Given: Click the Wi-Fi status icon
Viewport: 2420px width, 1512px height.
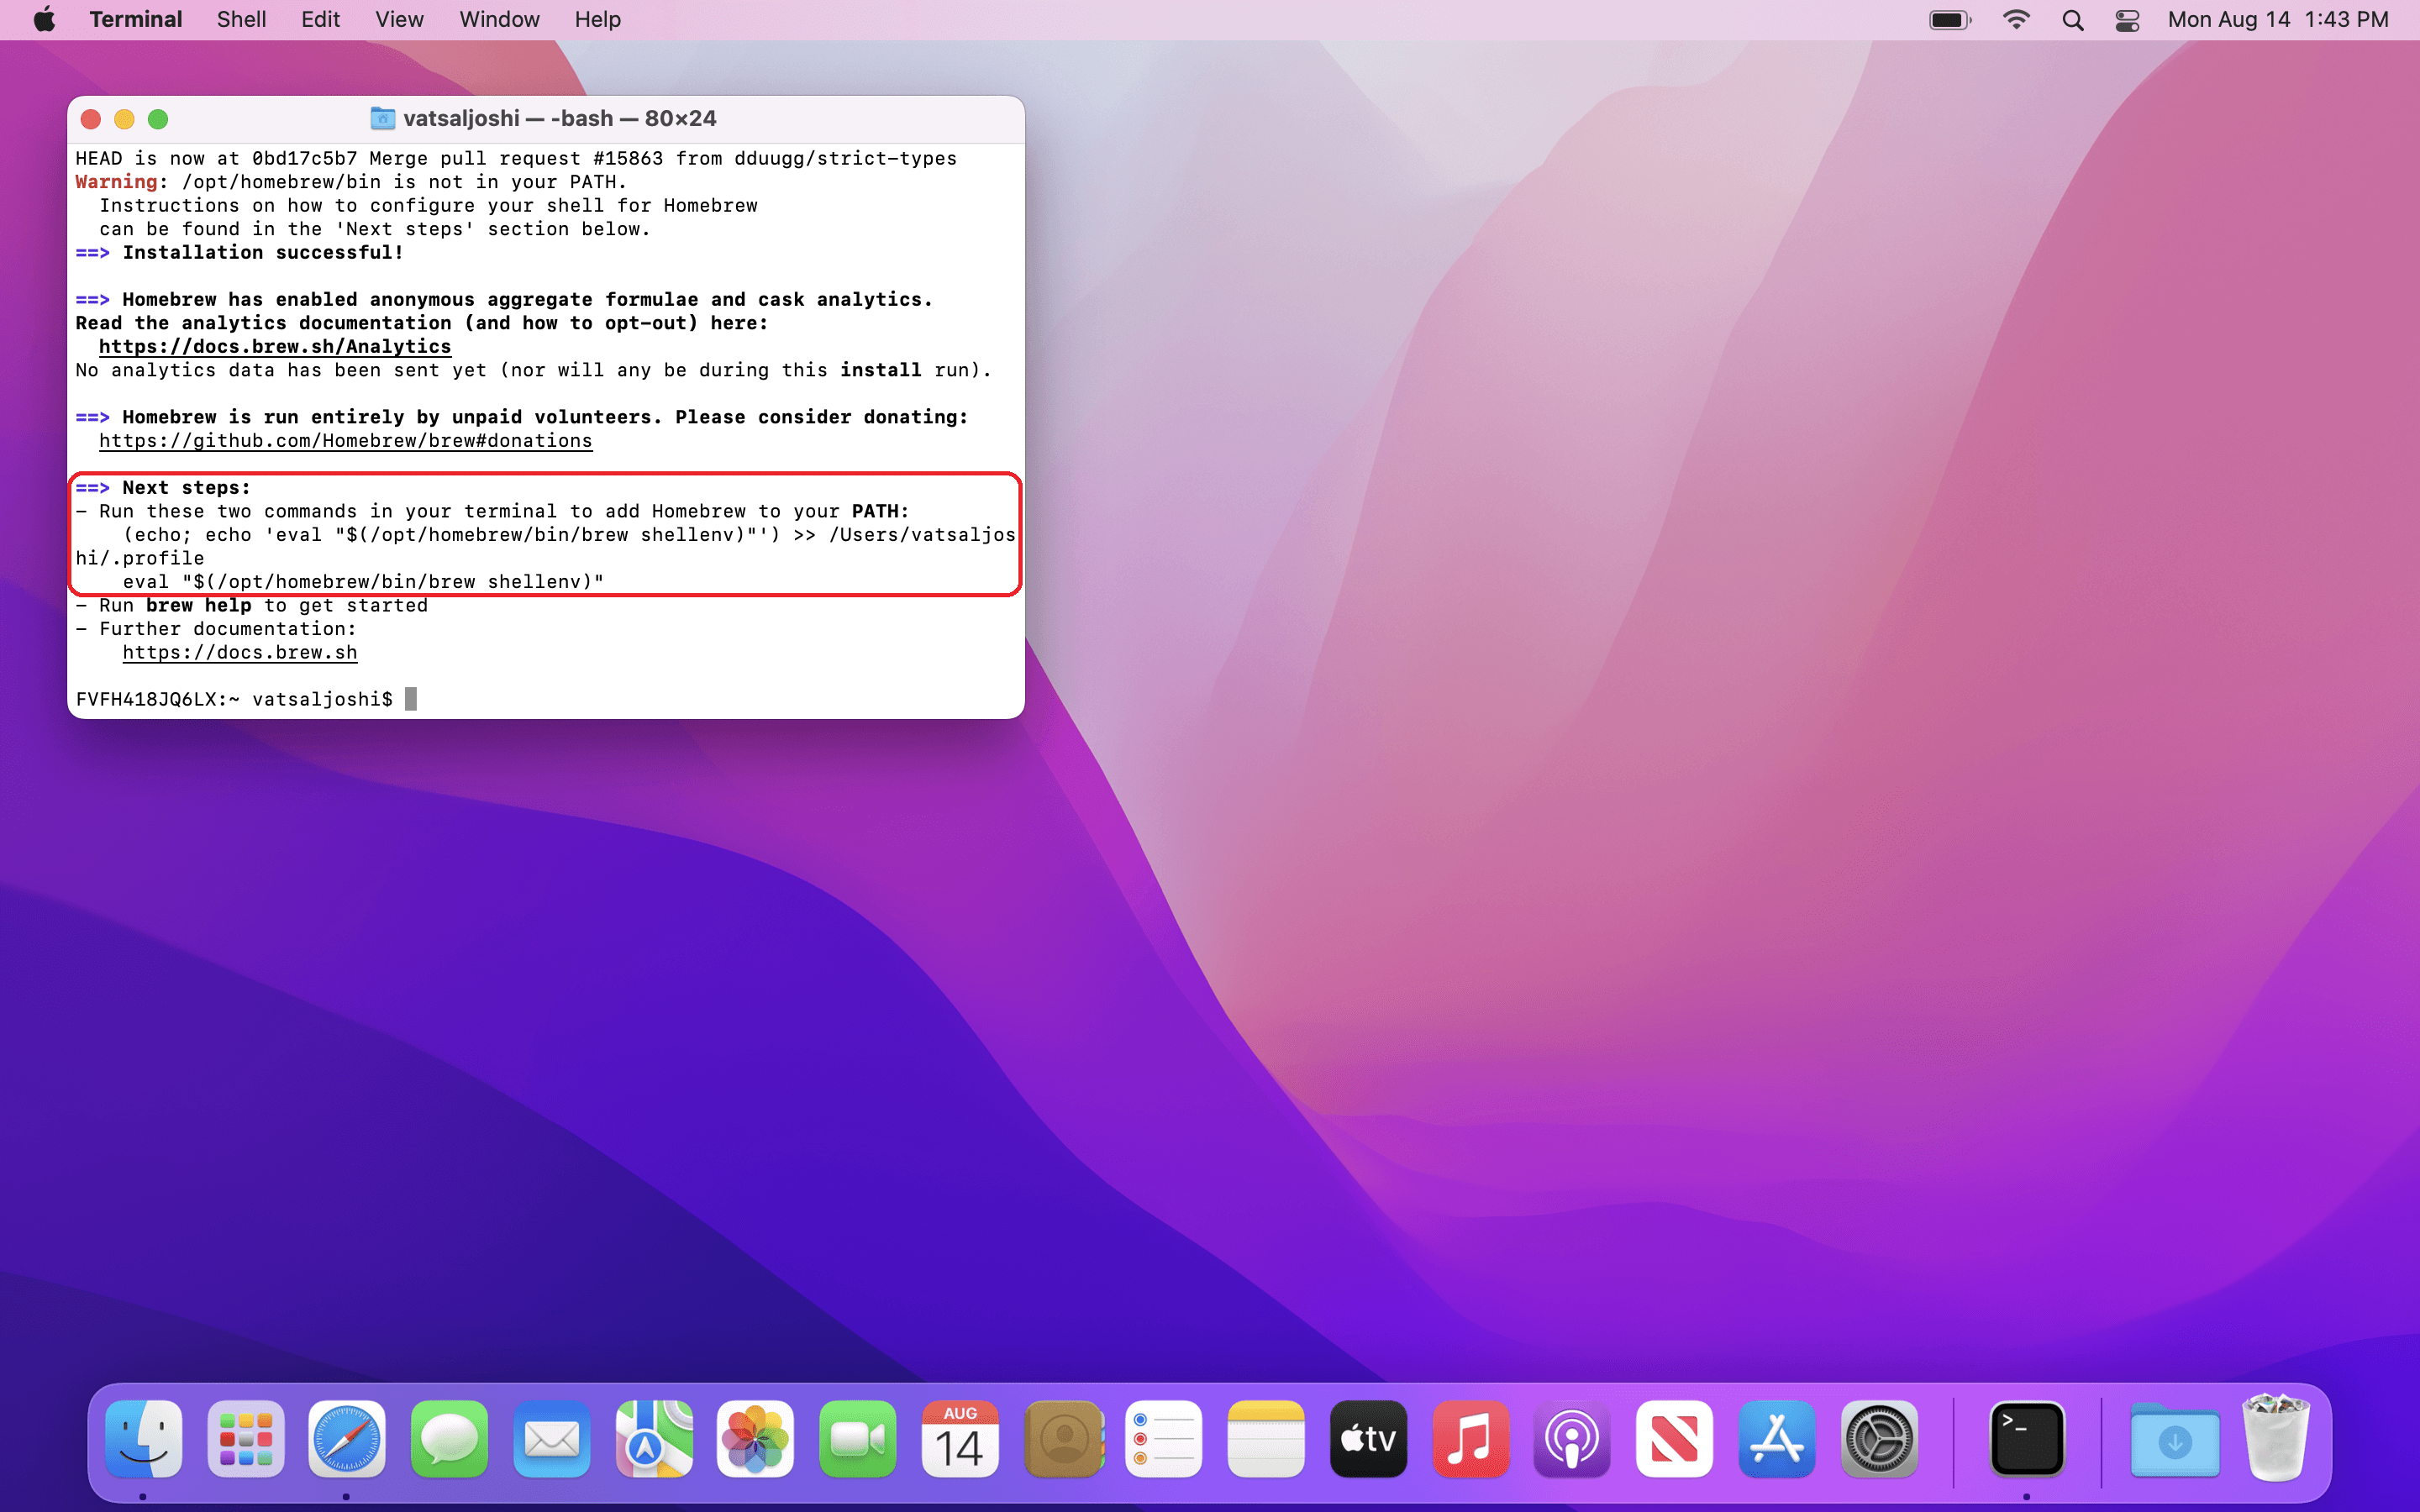Looking at the screenshot, I should click(2016, 20).
